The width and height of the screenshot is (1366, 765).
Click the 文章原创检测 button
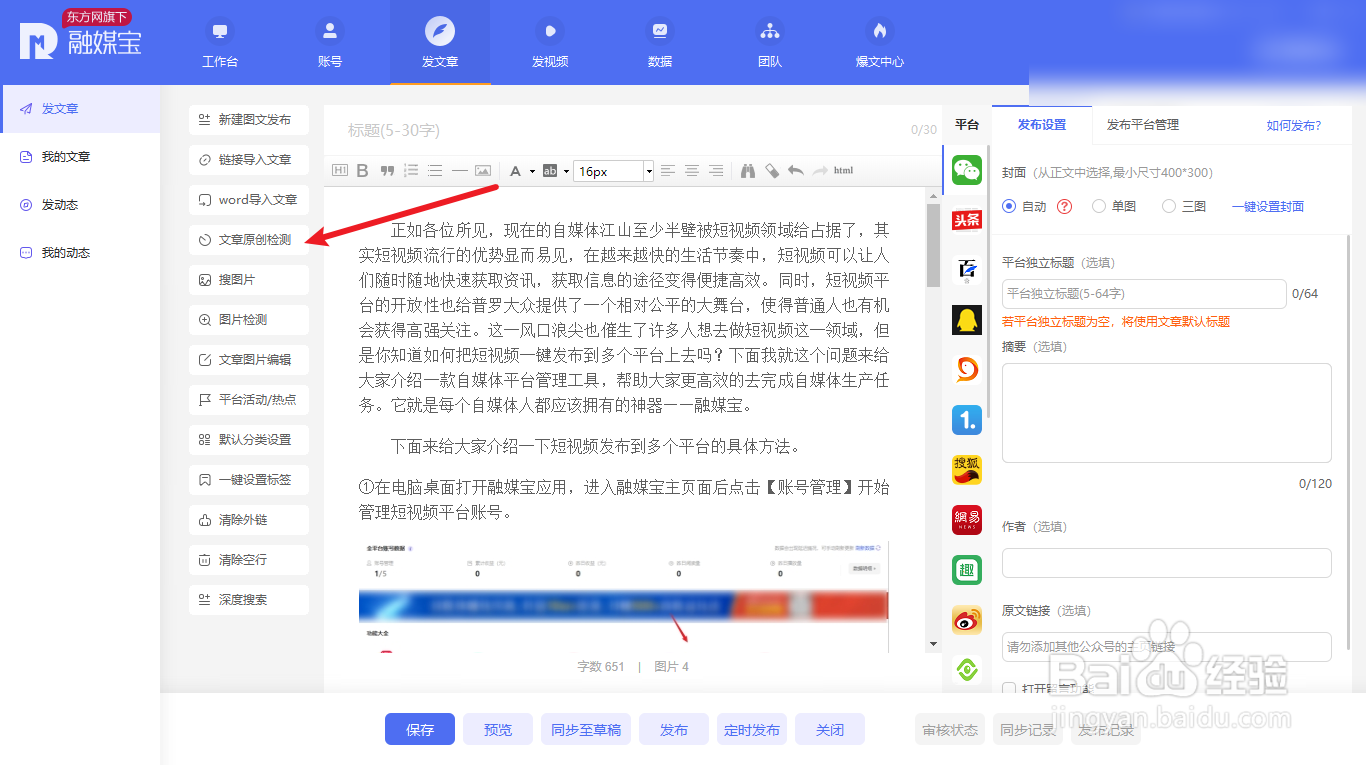coord(249,240)
